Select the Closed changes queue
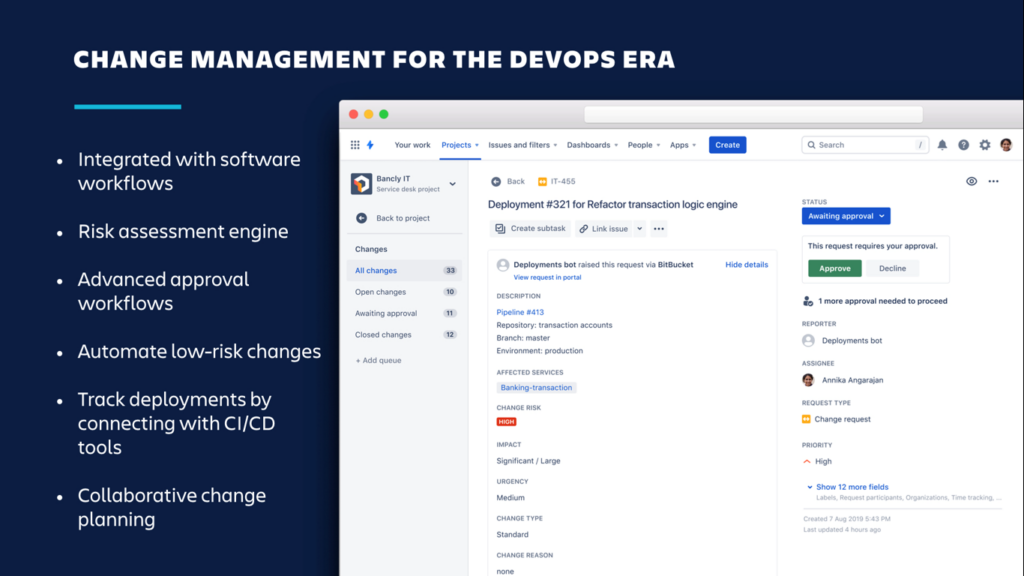Viewport: 1024px width, 576px height. [x=404, y=334]
